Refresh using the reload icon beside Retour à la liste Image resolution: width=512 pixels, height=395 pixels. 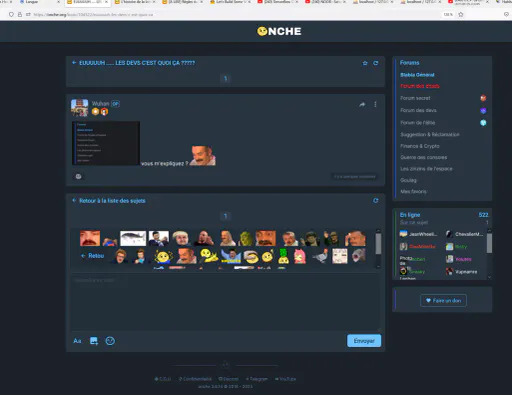(x=376, y=201)
